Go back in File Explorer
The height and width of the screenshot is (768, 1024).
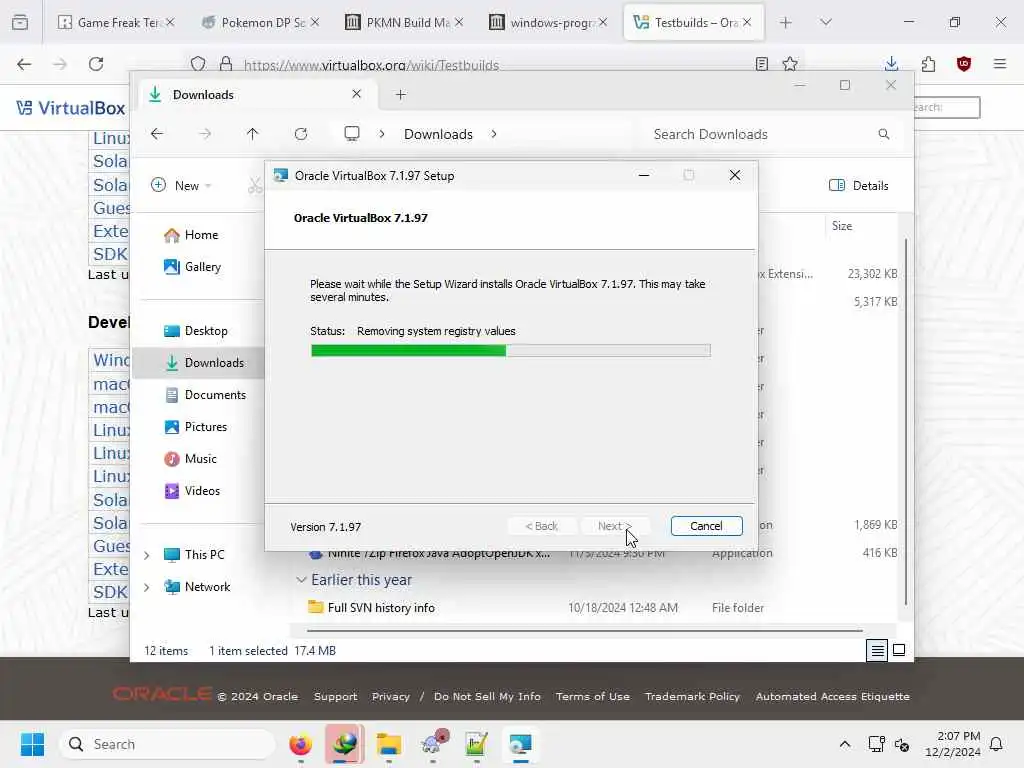[157, 134]
